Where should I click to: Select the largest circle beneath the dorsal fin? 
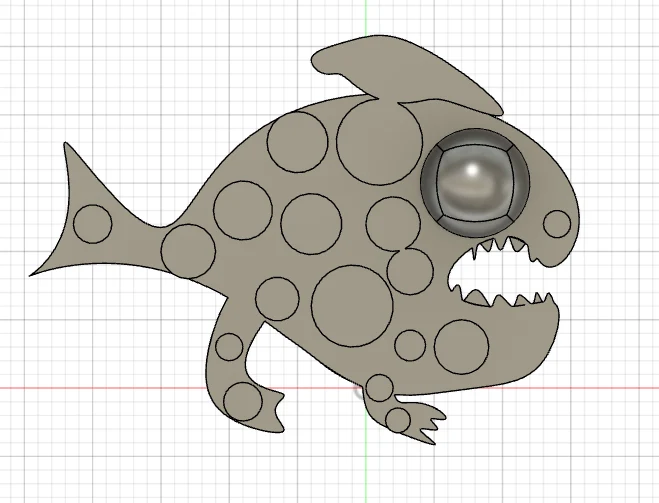379,143
